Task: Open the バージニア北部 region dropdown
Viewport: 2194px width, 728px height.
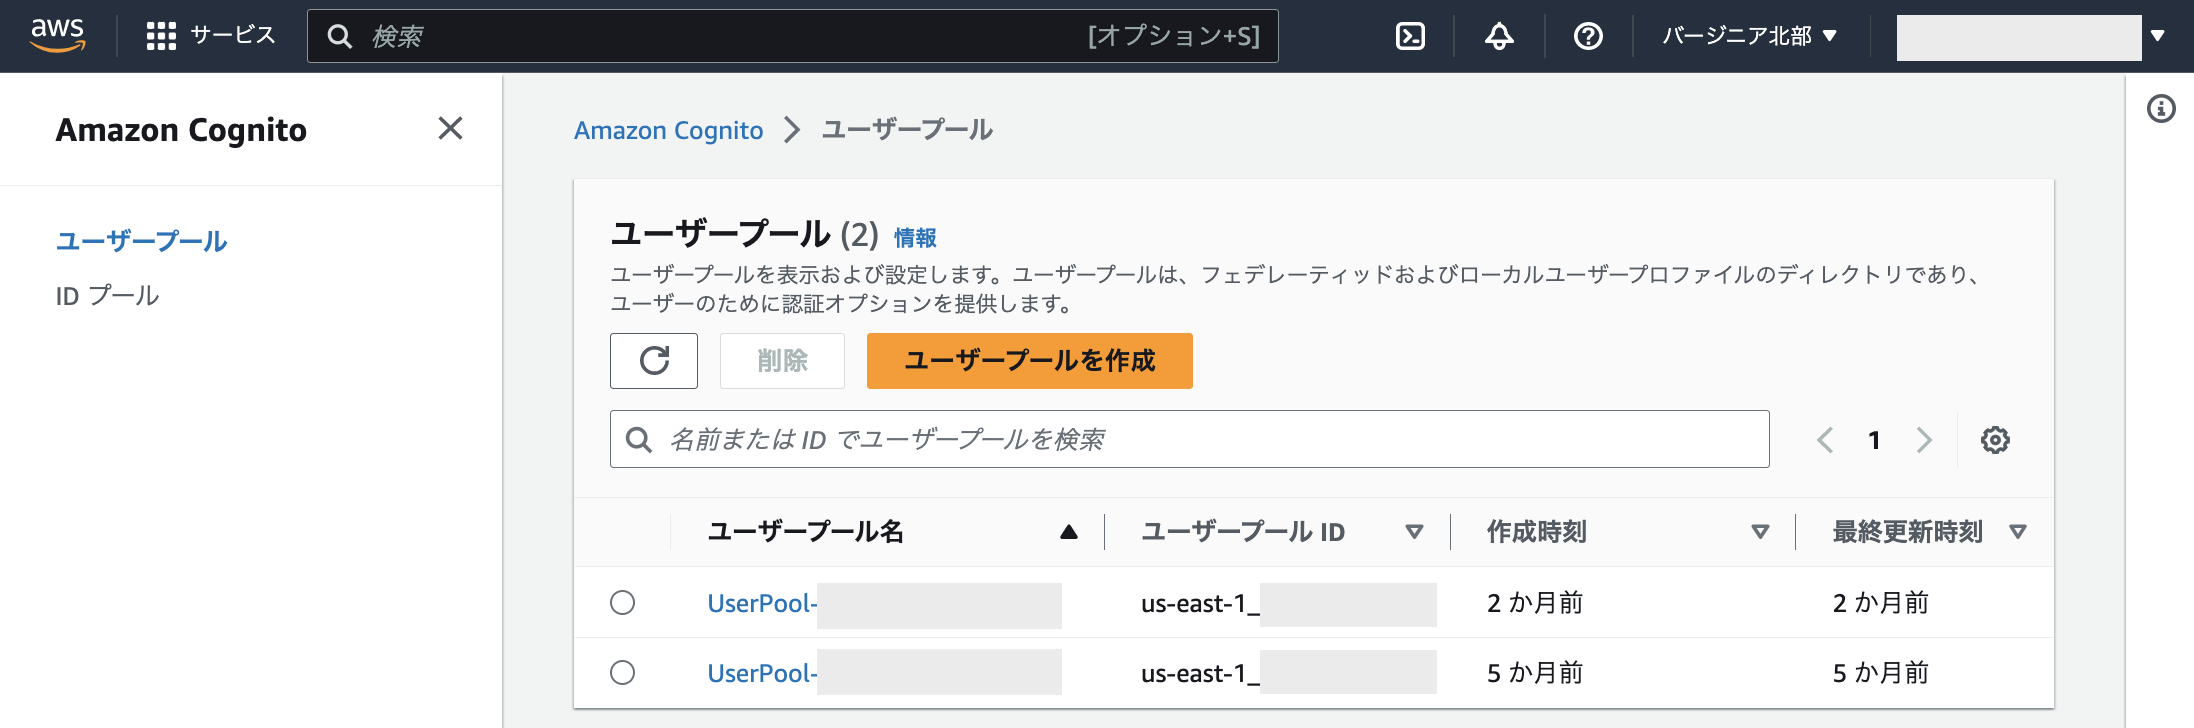Action: pyautogui.click(x=1750, y=36)
